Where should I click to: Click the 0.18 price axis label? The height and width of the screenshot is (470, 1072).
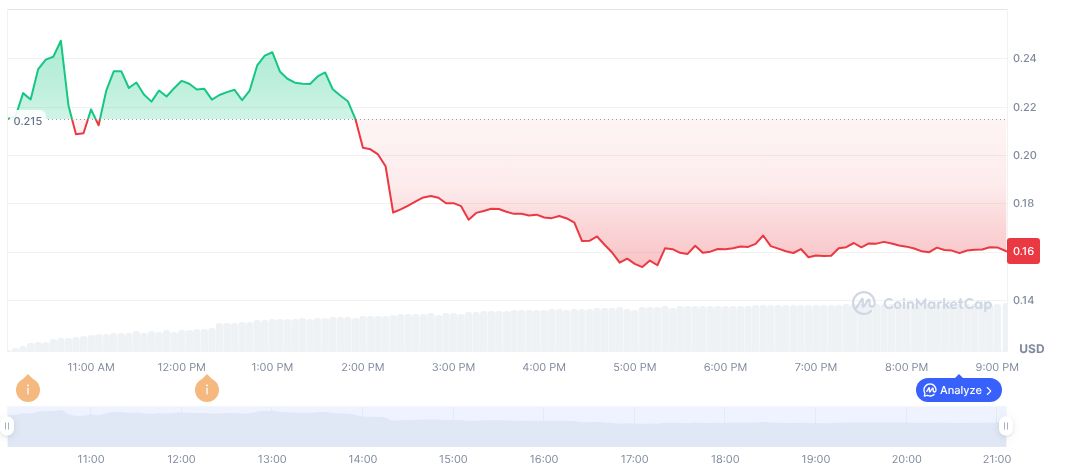point(1023,204)
